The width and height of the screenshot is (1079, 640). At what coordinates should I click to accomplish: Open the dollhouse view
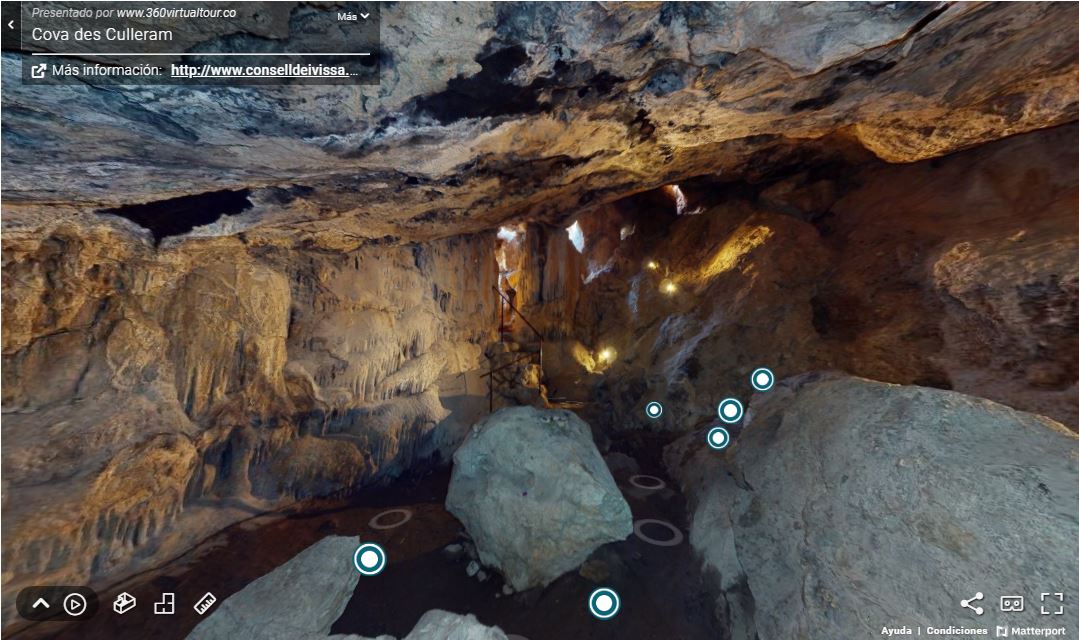click(124, 604)
